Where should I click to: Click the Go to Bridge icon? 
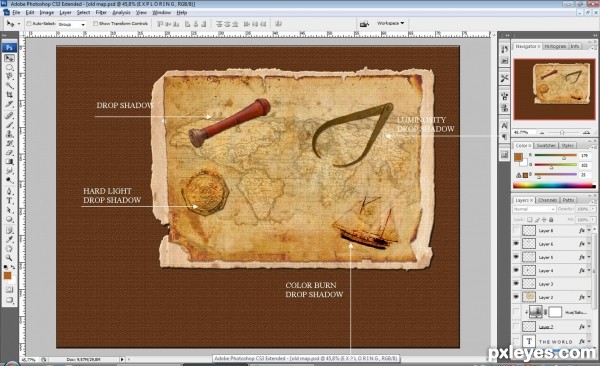[364, 24]
